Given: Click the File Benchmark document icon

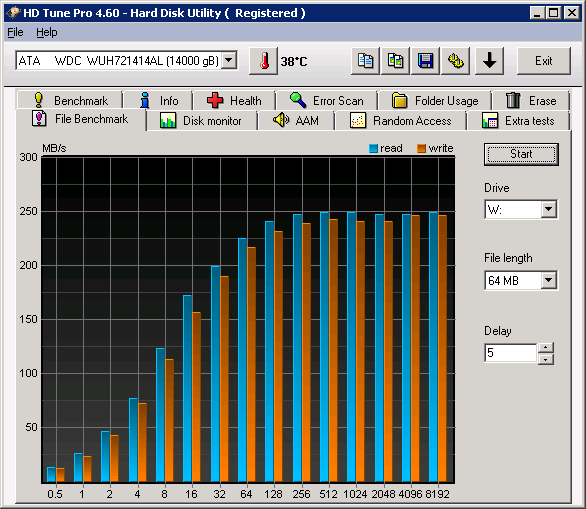Looking at the screenshot, I should pos(39,118).
